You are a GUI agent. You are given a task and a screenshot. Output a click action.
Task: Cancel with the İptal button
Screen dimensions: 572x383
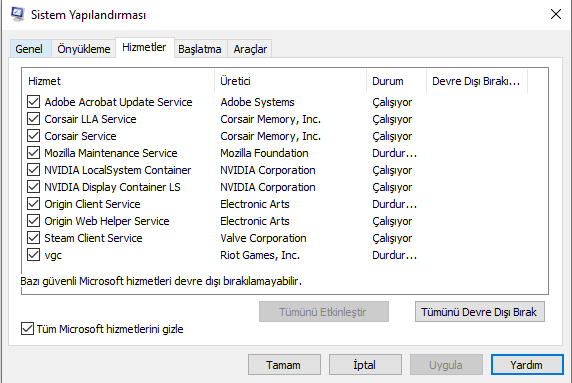coord(365,364)
